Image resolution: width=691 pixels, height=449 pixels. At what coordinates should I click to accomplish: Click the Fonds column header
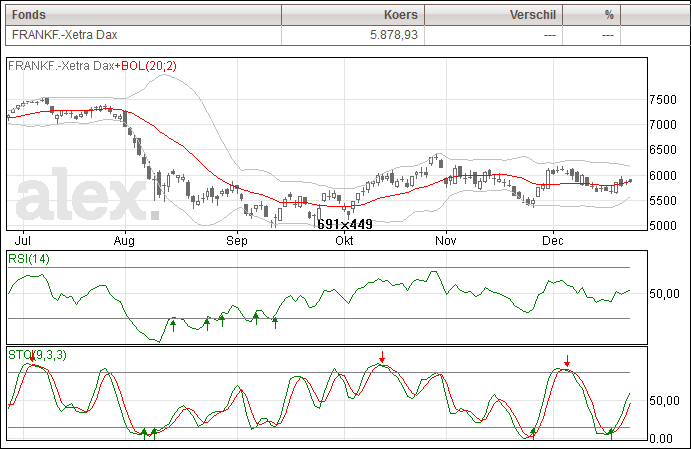pyautogui.click(x=143, y=15)
